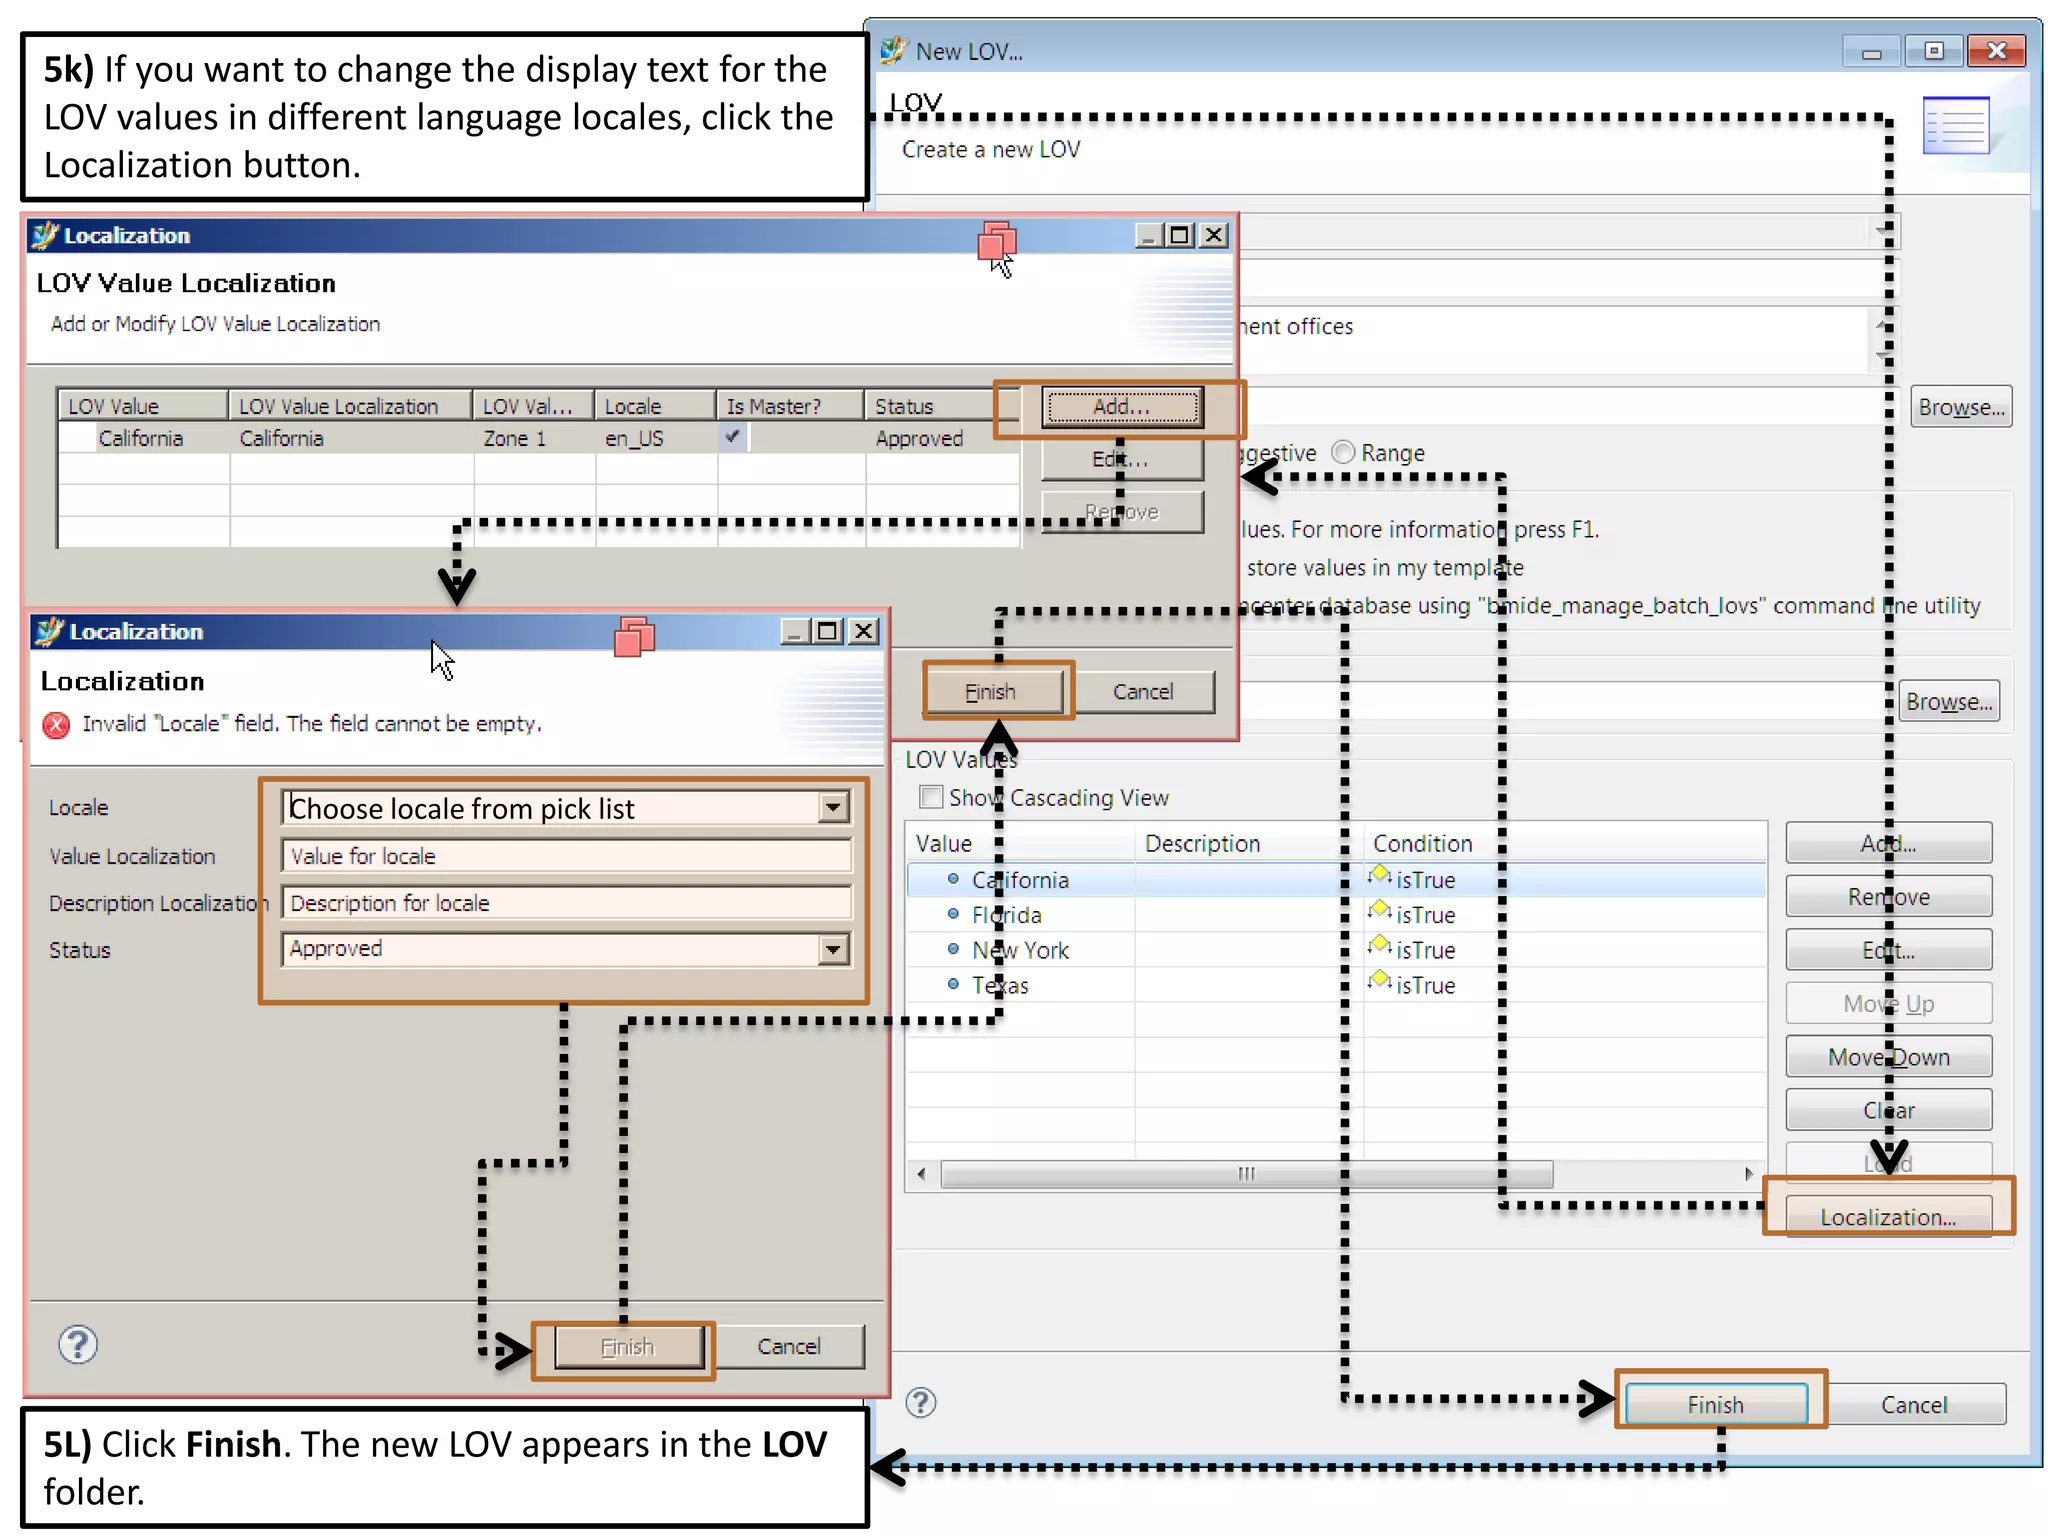This screenshot has width=2048, height=1536.
Task: Toggle Is Master checkbox for California row
Action: click(x=733, y=437)
